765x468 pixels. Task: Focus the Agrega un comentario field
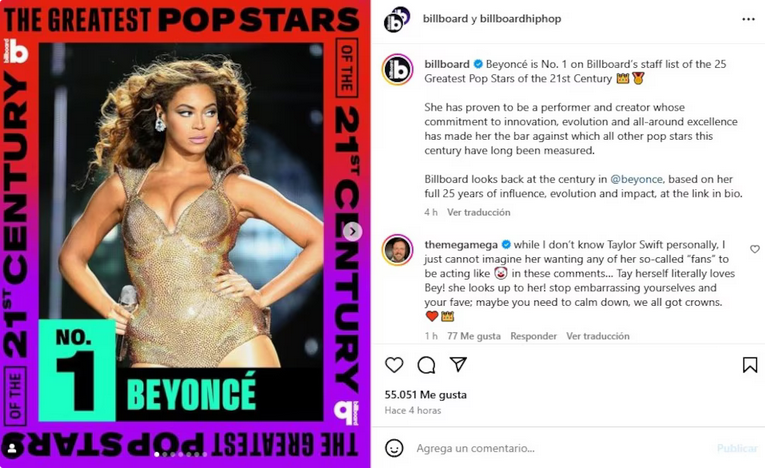point(561,448)
